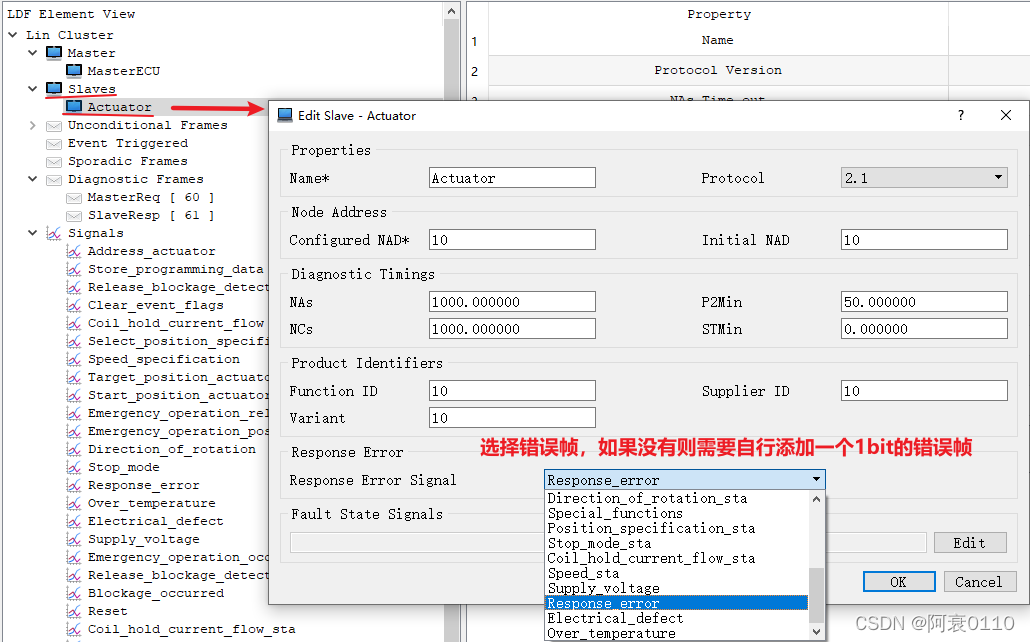Viewport: 1030px width, 642px height.
Task: Collapse the Lin Cluster tree node
Action: click(x=13, y=34)
